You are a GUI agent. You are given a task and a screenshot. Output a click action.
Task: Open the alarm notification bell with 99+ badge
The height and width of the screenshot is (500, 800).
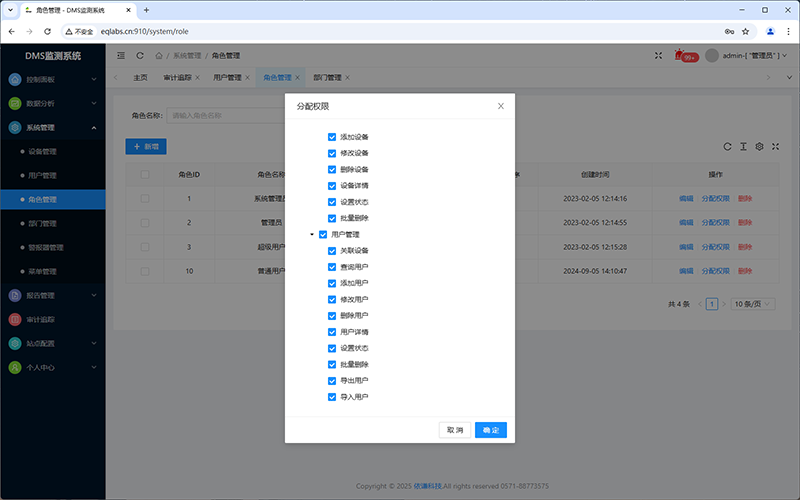[682, 55]
